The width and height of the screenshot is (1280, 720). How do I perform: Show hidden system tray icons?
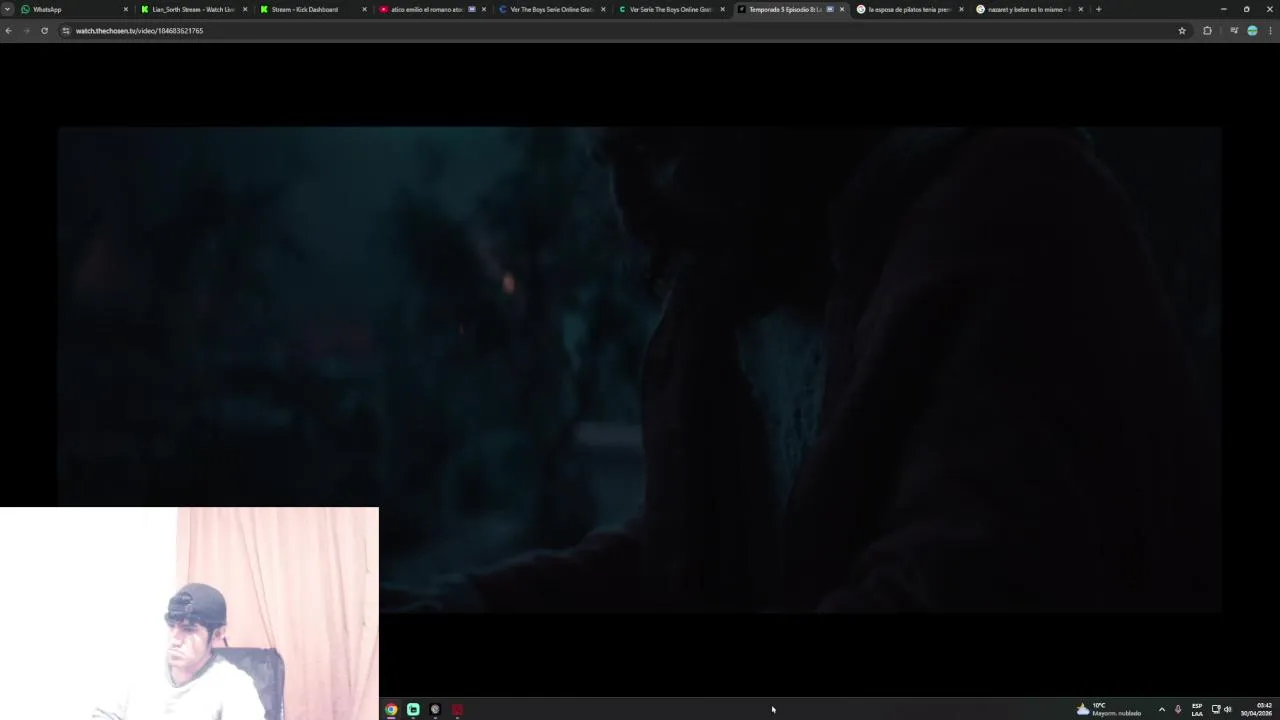point(1161,709)
